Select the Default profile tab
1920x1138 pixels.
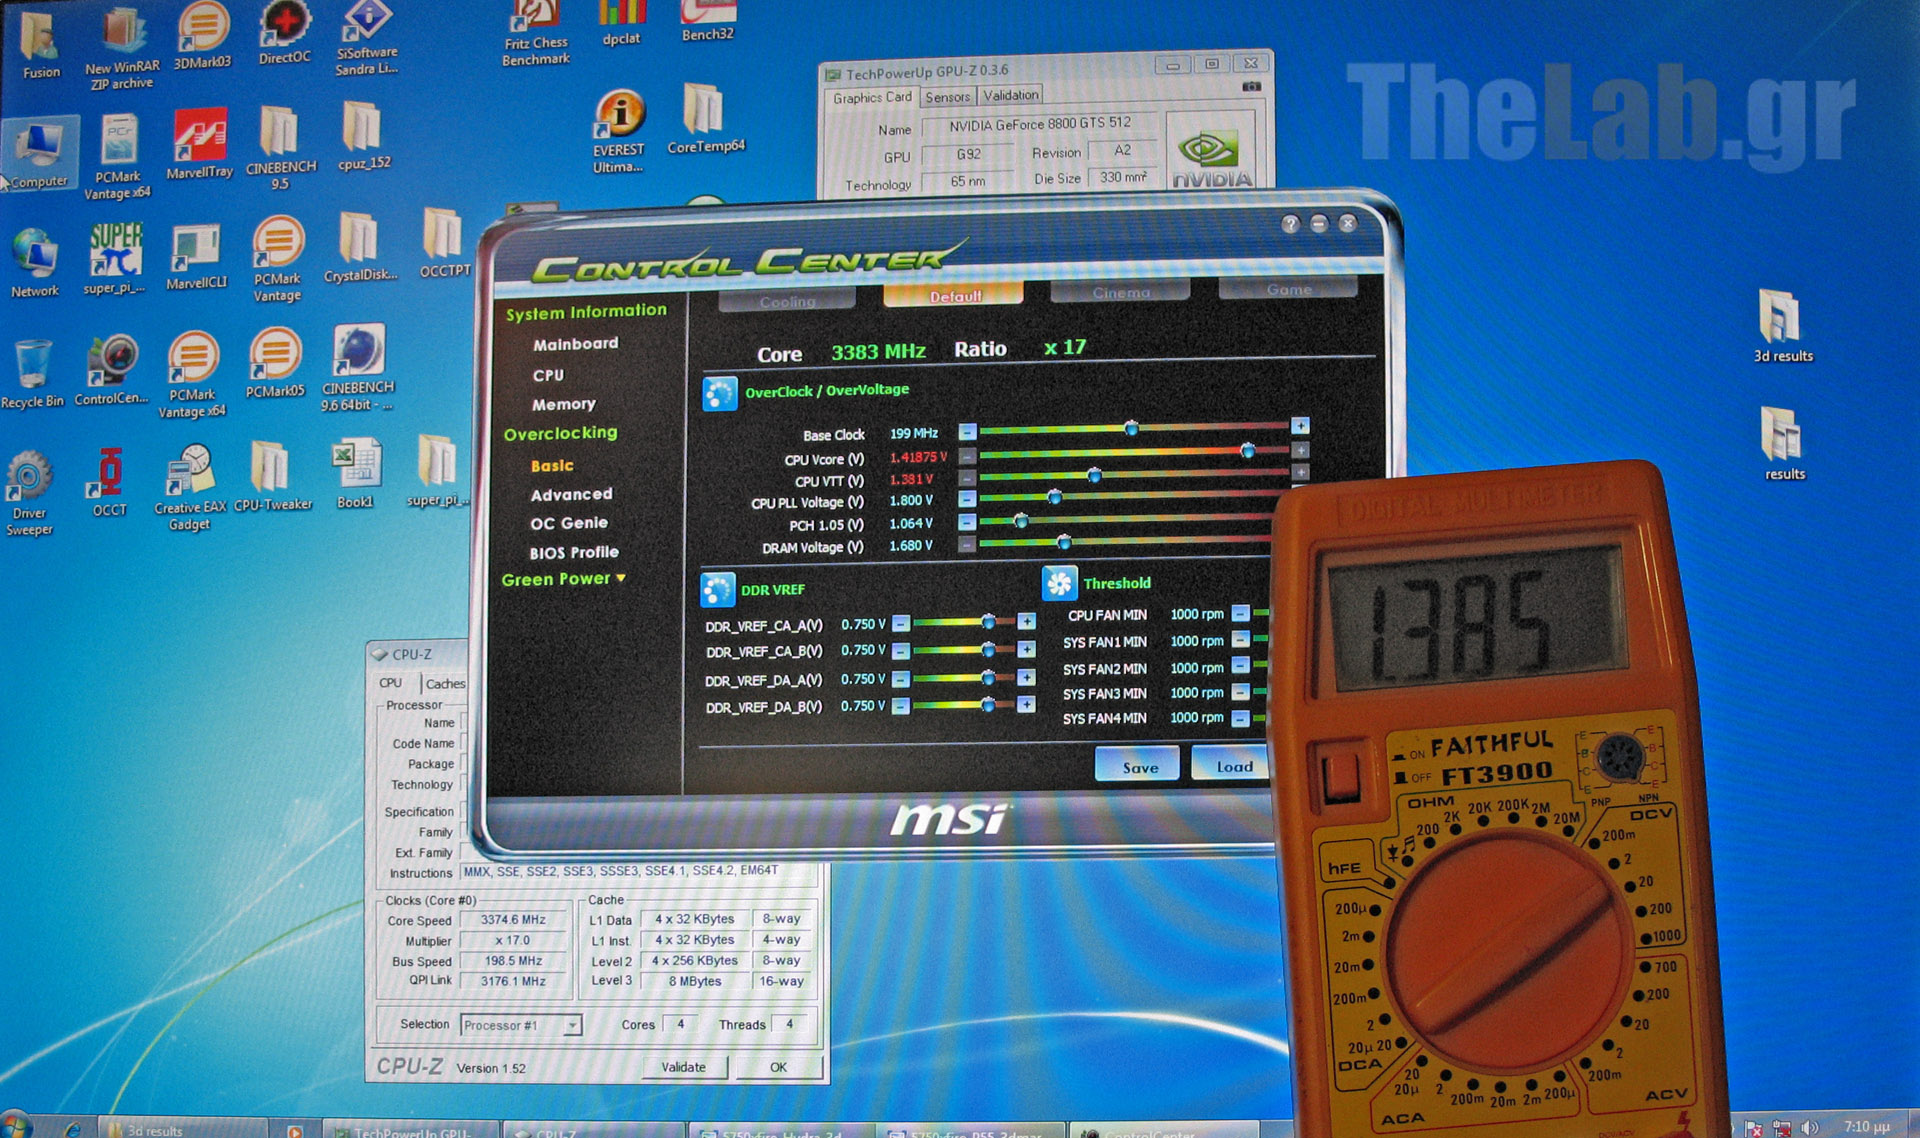pyautogui.click(x=954, y=295)
